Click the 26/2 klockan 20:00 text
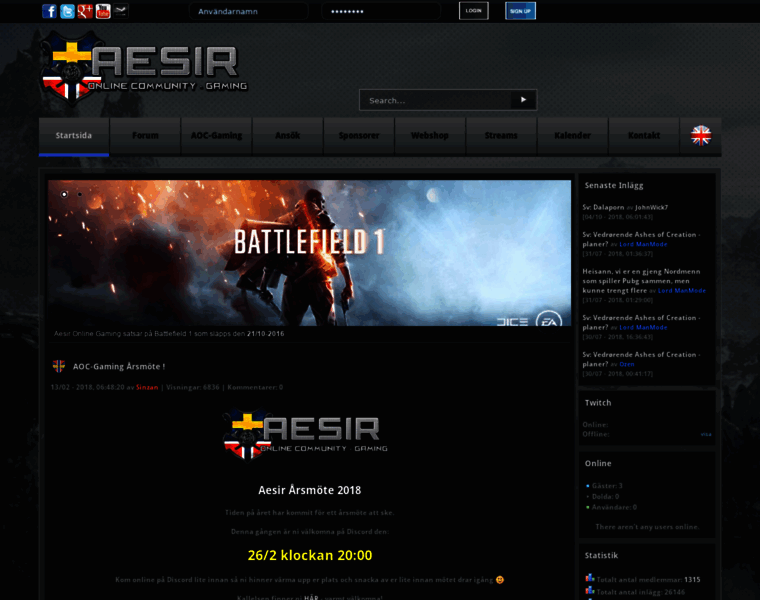 [x=310, y=555]
